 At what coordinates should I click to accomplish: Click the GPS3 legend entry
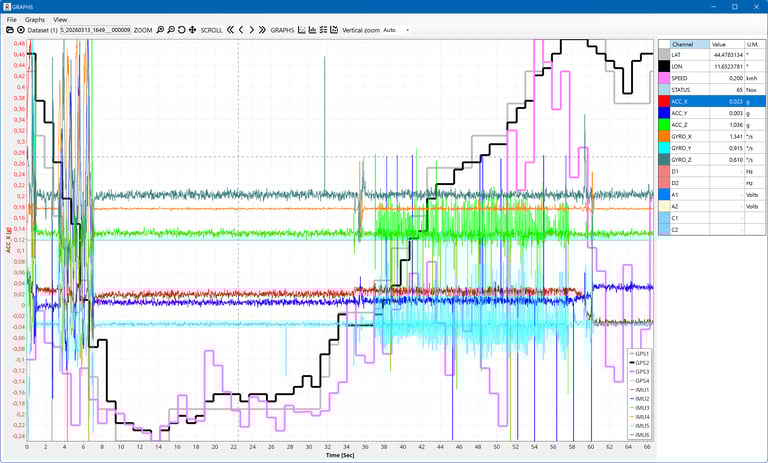[640, 371]
